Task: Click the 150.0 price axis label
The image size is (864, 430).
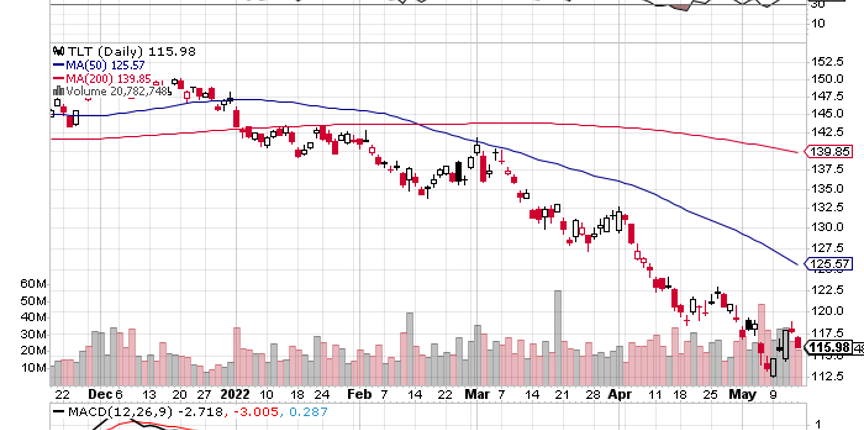Action: click(827, 79)
